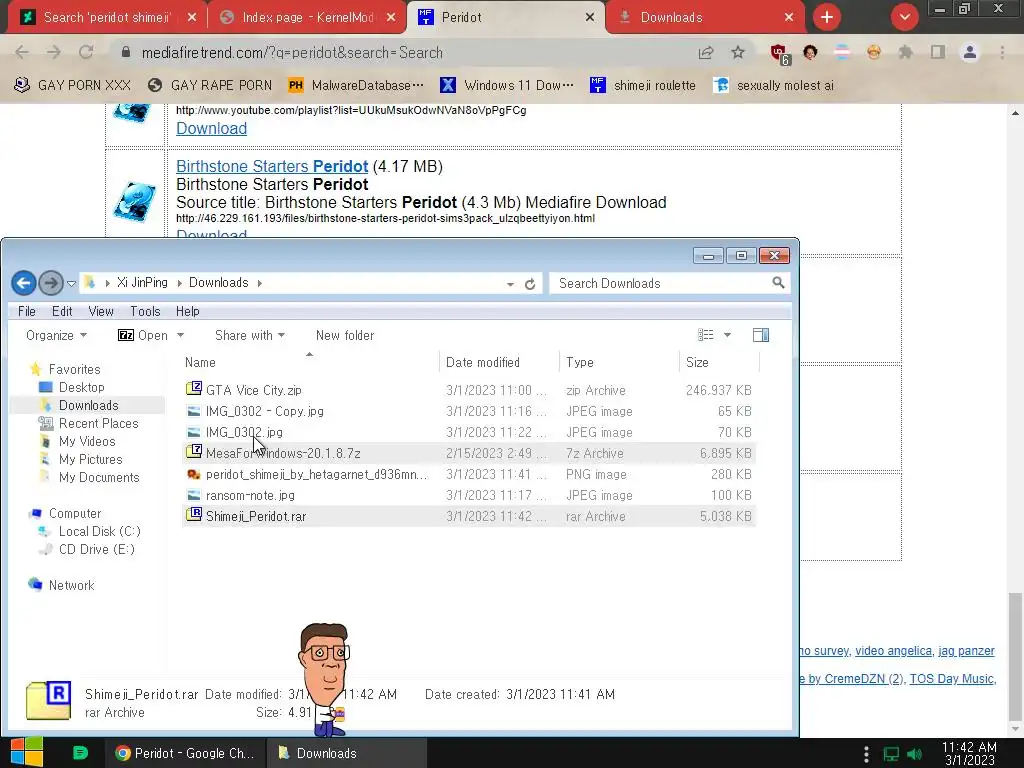The height and width of the screenshot is (768, 1024).
Task: Open view options dropdown arrow
Action: click(727, 335)
